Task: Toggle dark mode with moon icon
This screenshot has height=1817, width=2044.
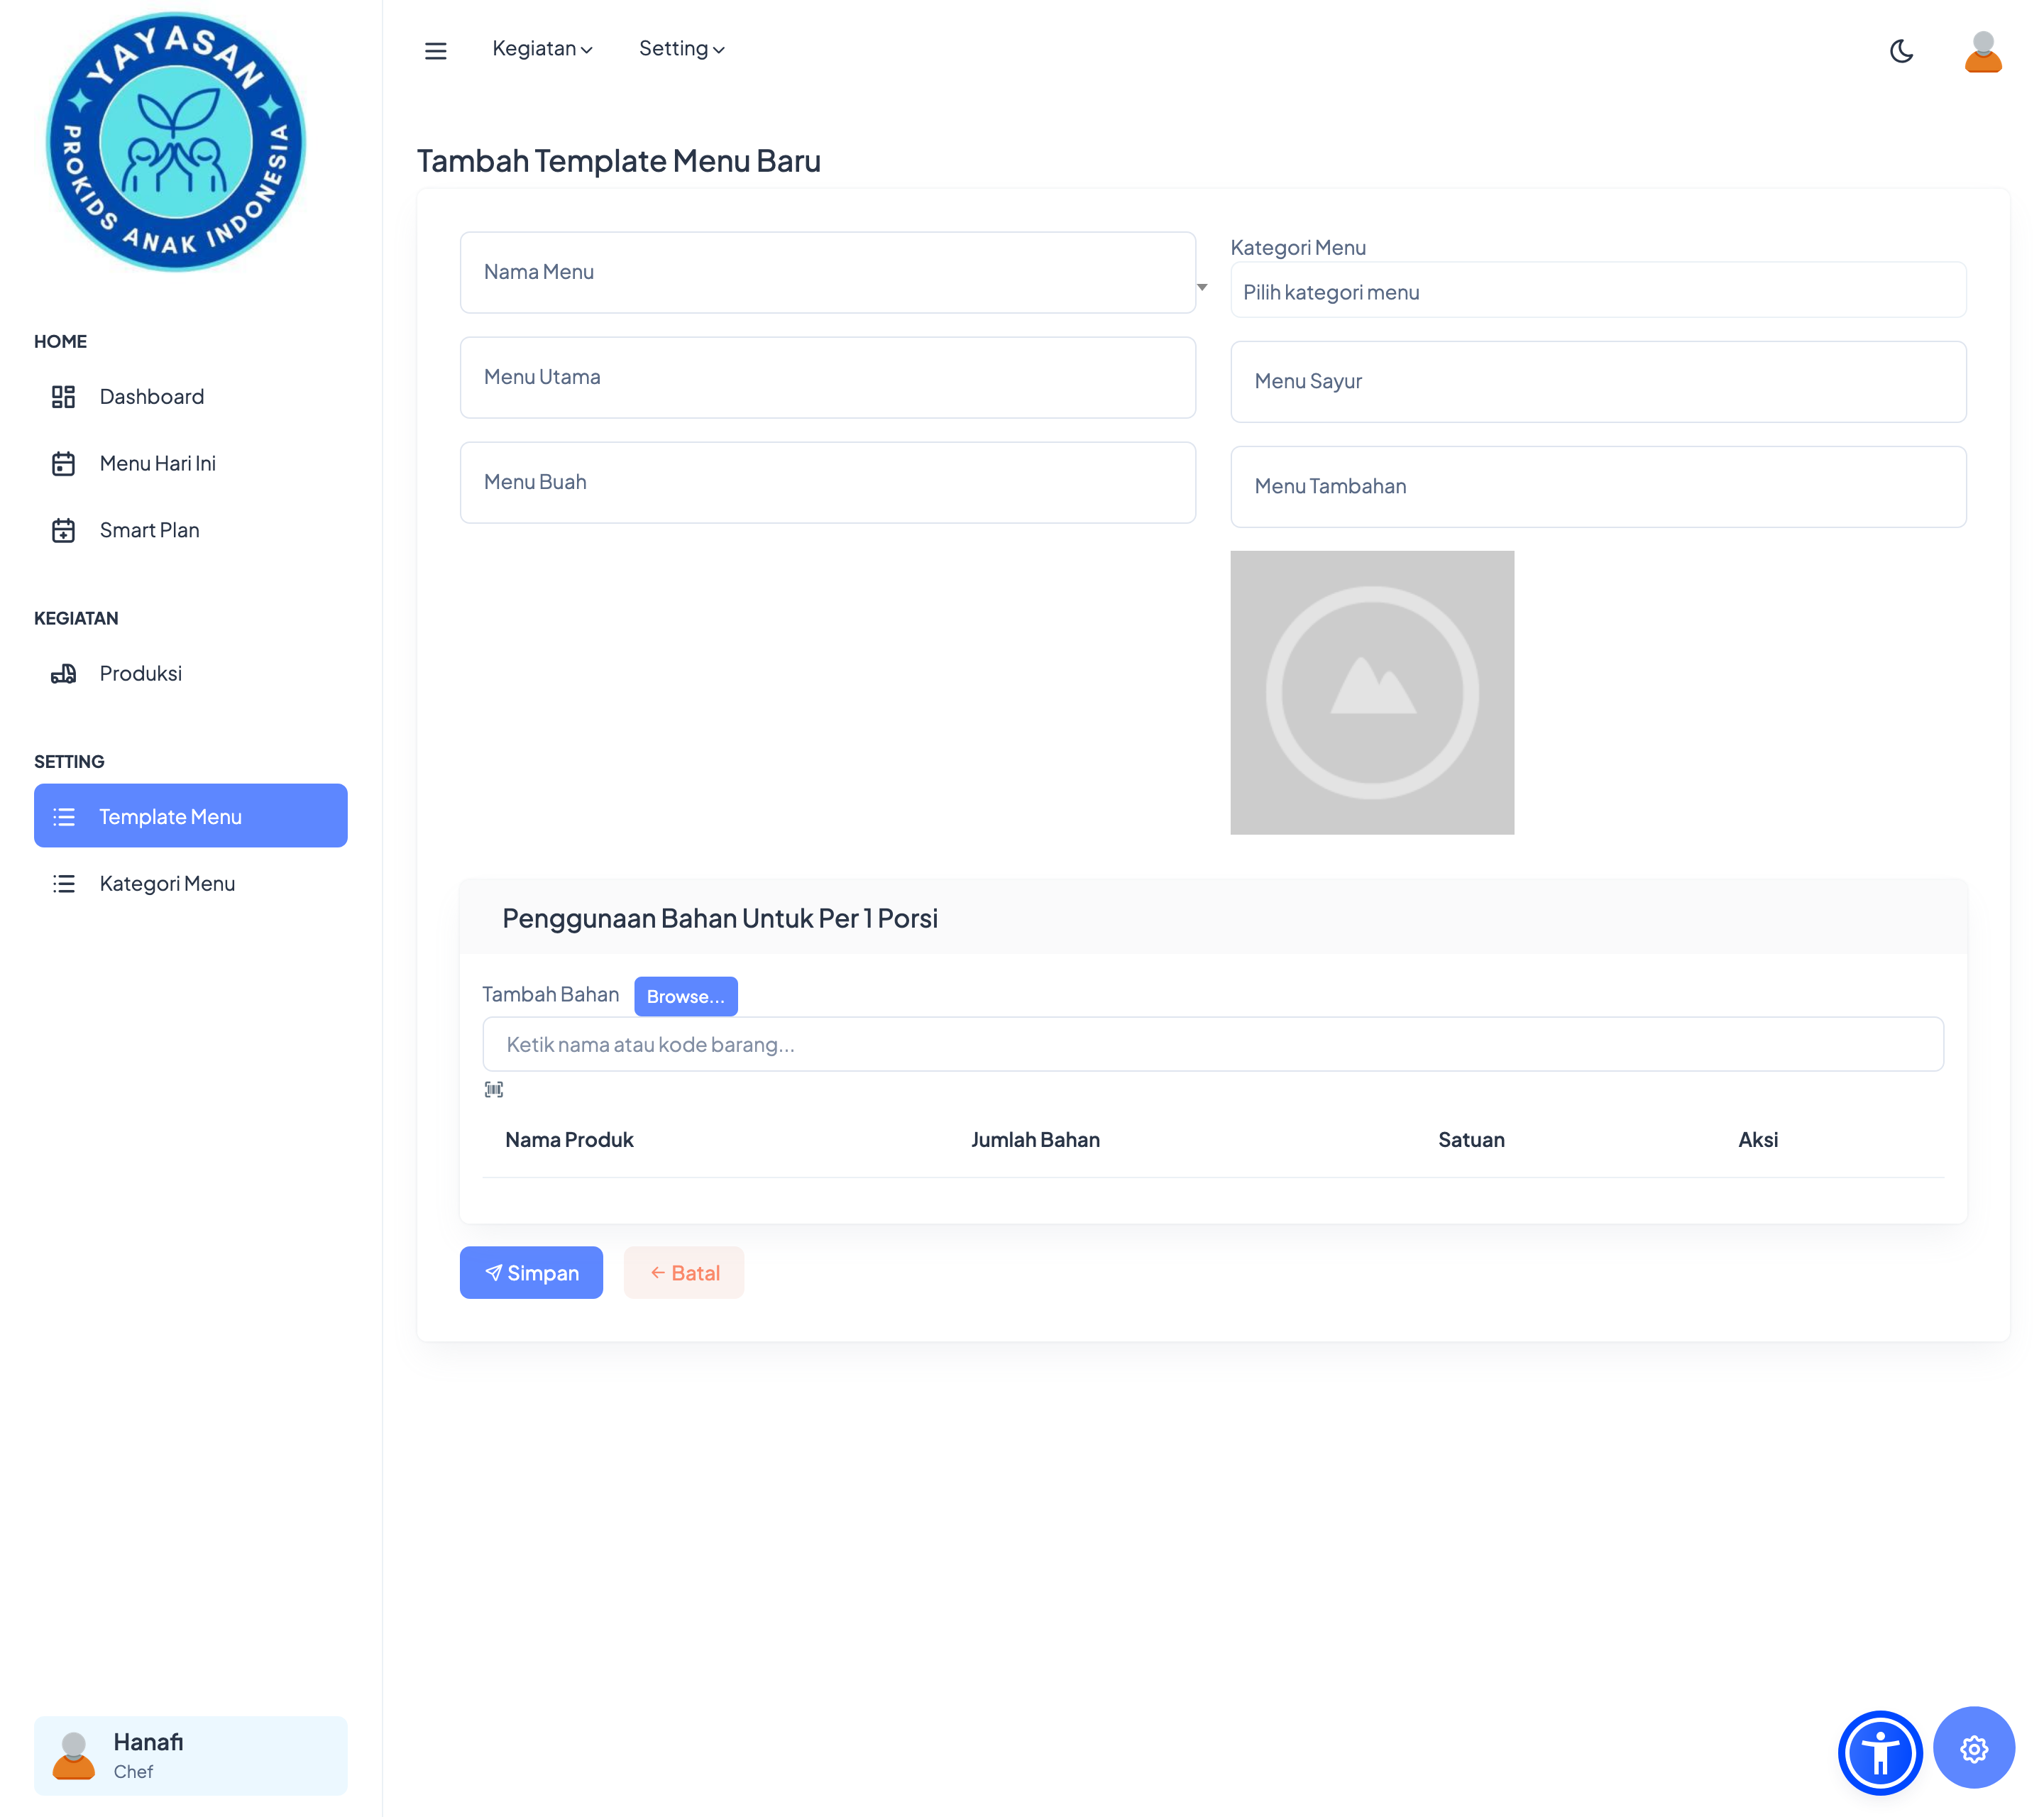Action: coord(1901,50)
